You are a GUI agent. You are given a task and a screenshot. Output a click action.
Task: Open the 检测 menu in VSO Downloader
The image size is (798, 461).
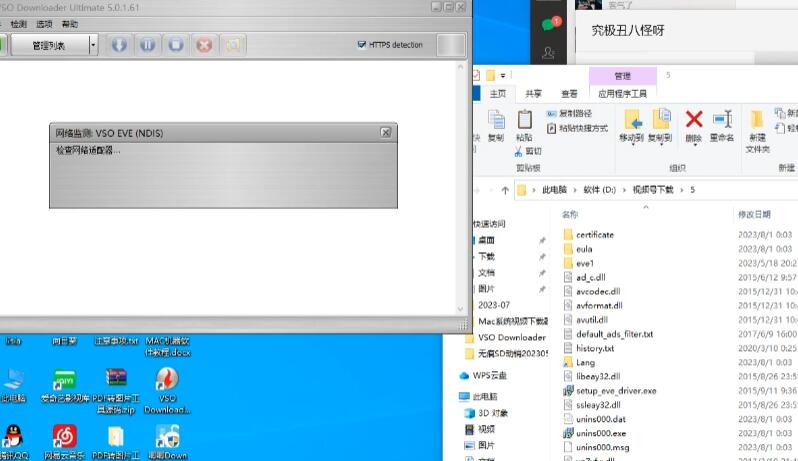pyautogui.click(x=19, y=24)
